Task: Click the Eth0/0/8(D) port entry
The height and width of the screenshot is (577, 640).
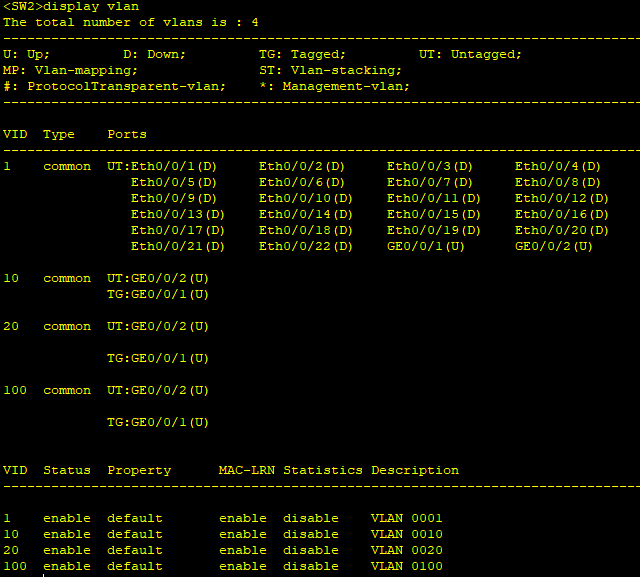Action: point(558,182)
